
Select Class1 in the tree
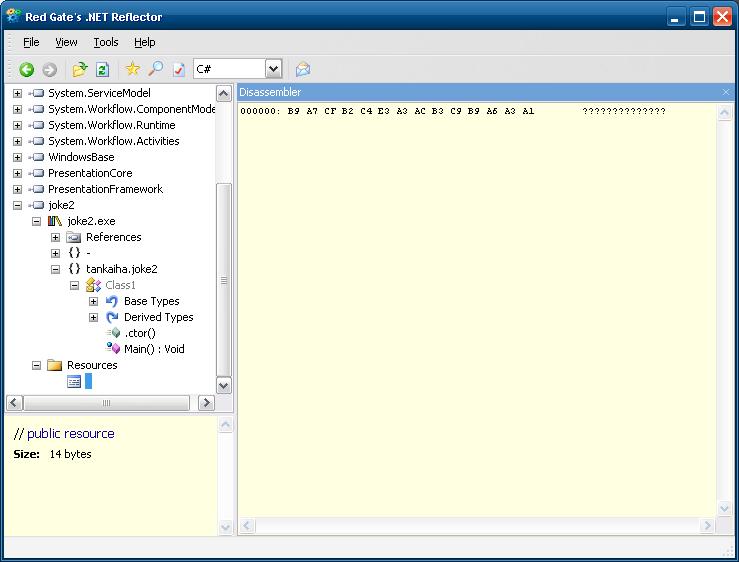(121, 286)
